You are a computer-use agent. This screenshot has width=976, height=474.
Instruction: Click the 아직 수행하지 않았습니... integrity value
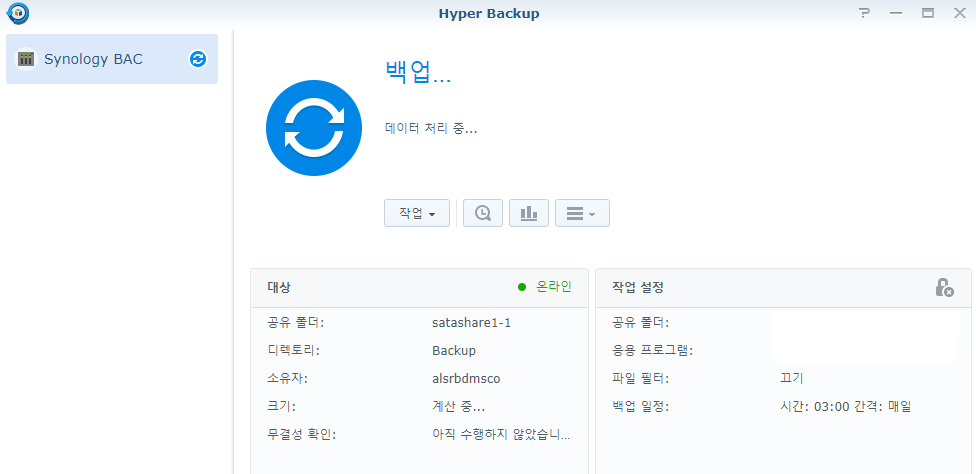501,435
